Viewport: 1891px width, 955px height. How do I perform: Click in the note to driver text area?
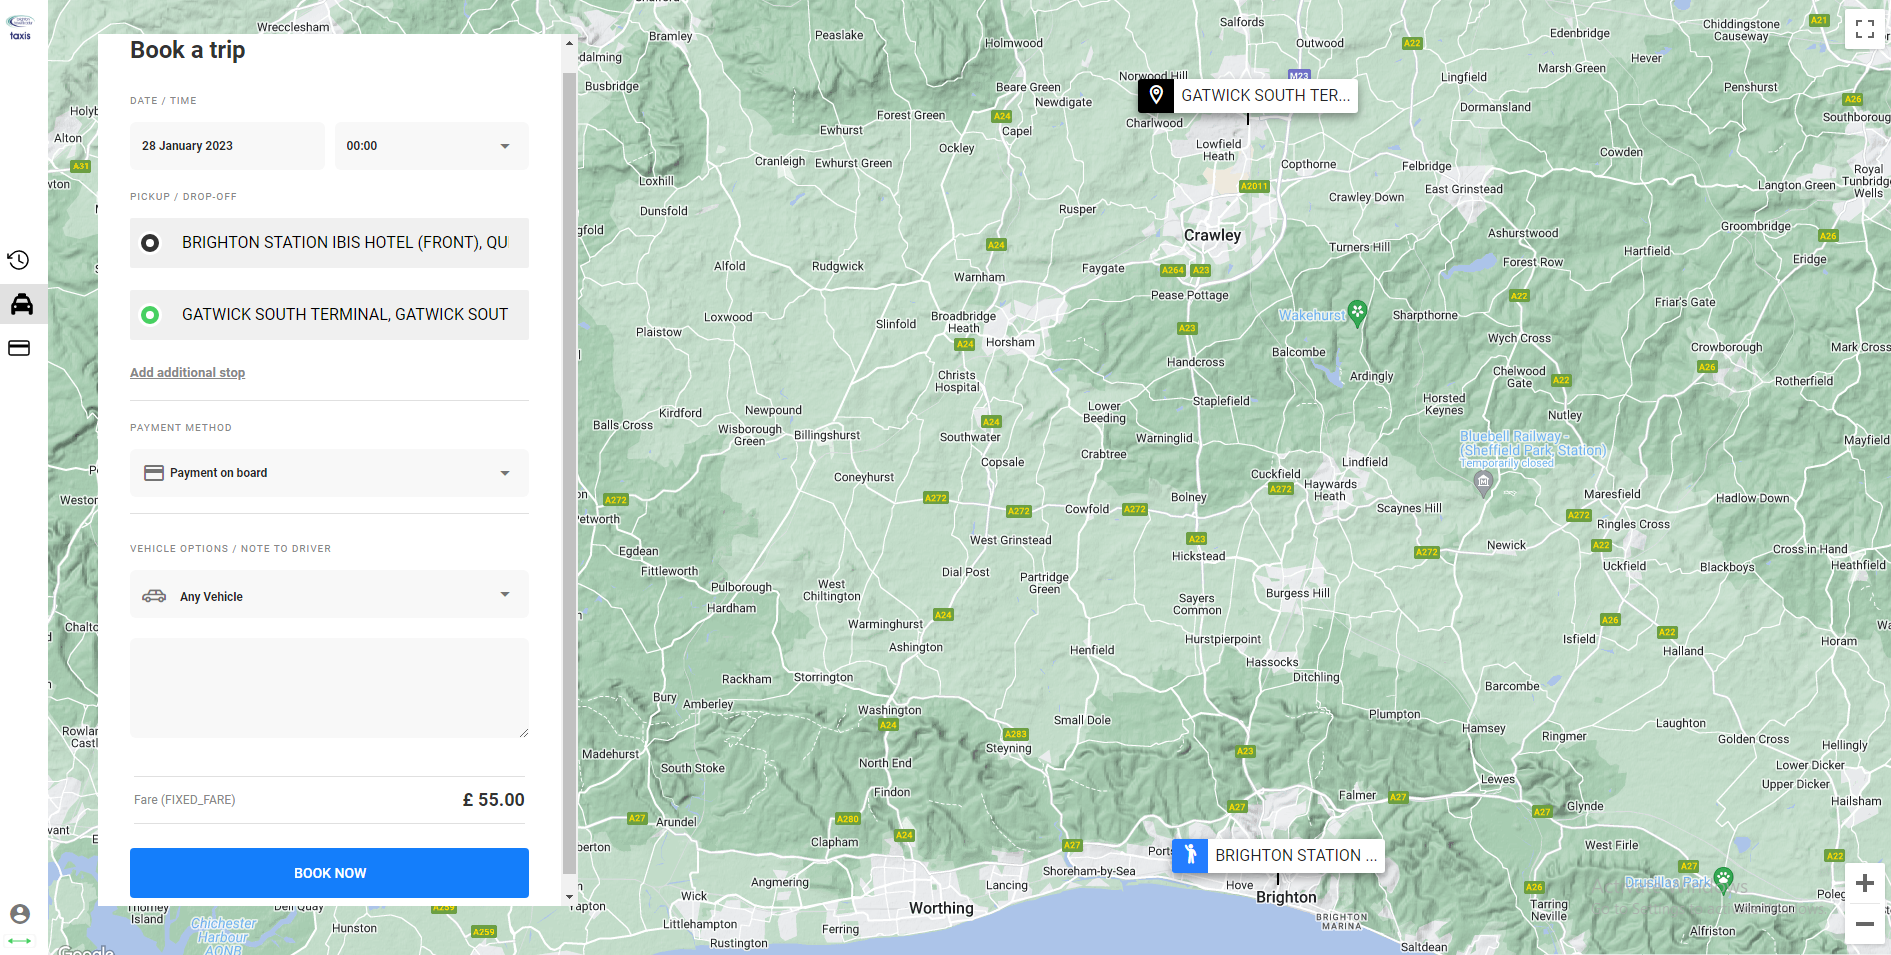click(329, 688)
